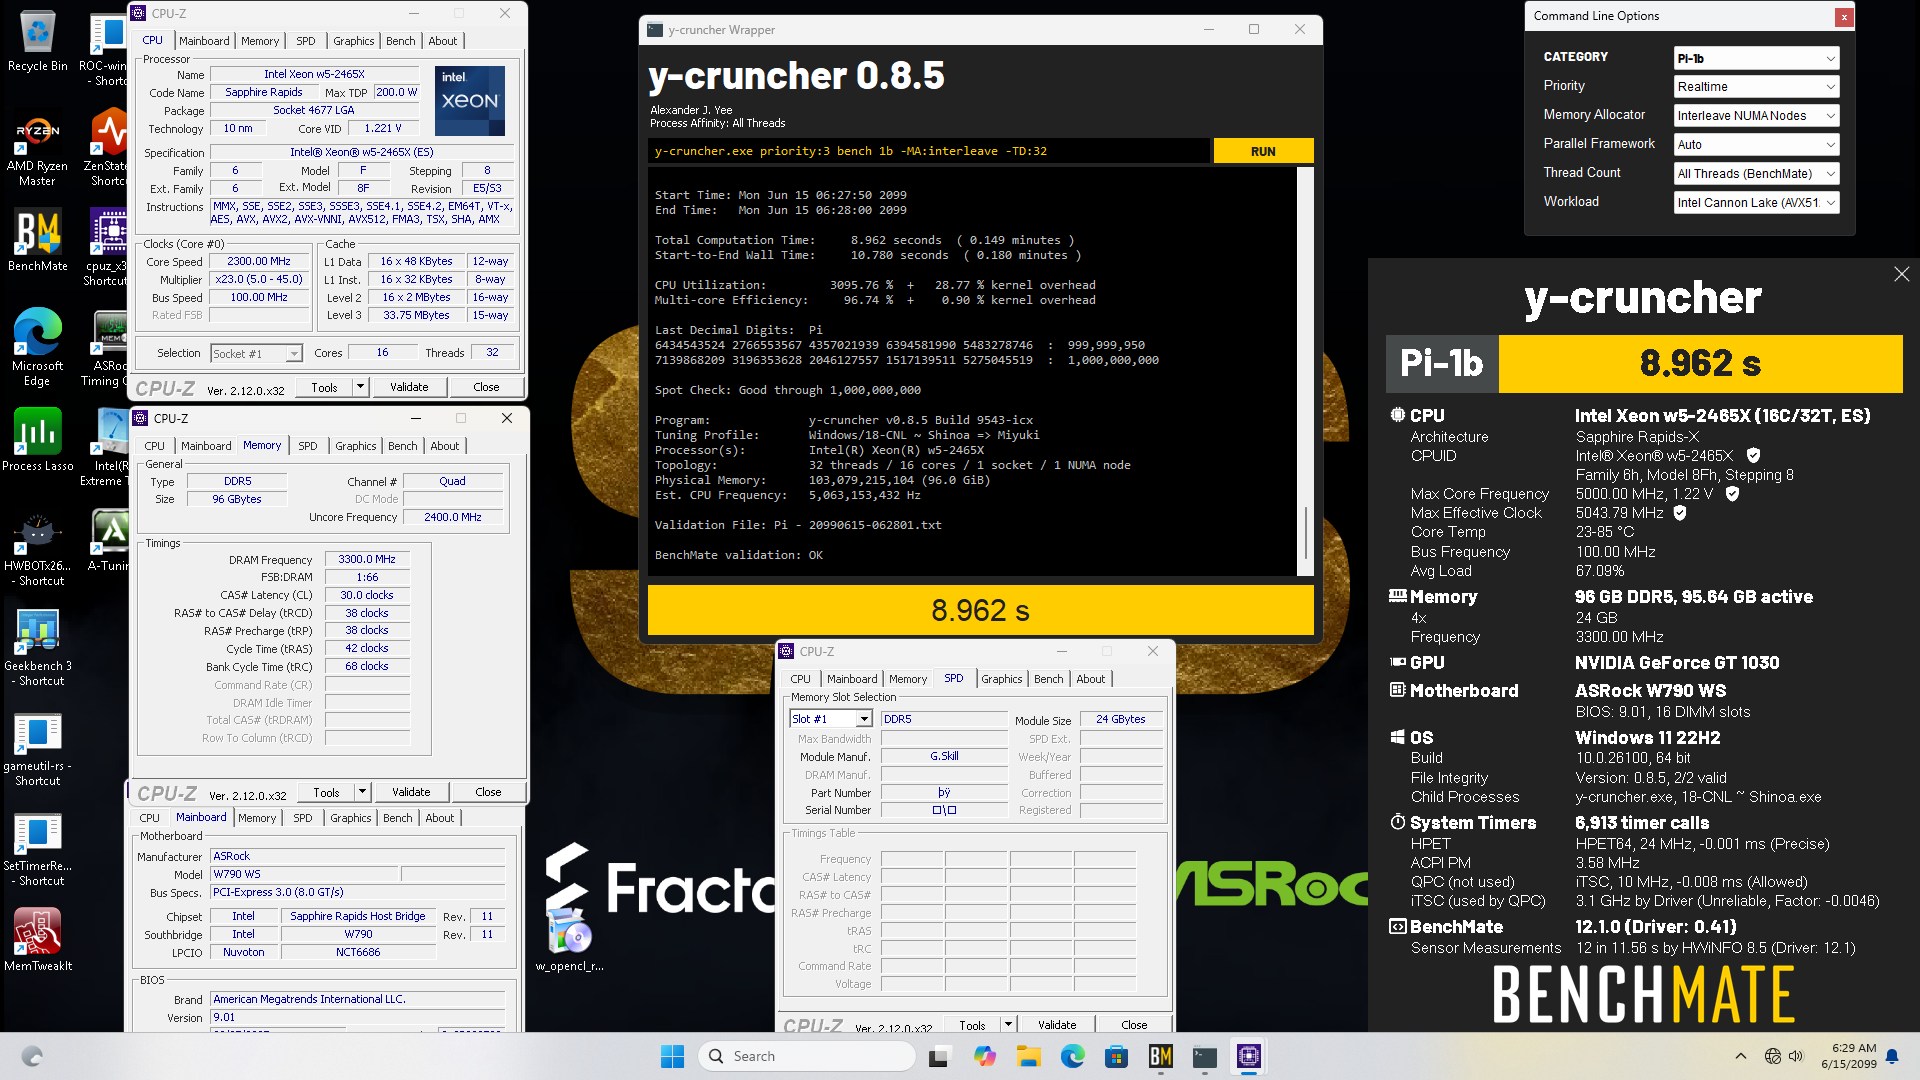Open About tab in CPU-Z SPD window
Screen dimensions: 1920x1080
tap(1091, 679)
